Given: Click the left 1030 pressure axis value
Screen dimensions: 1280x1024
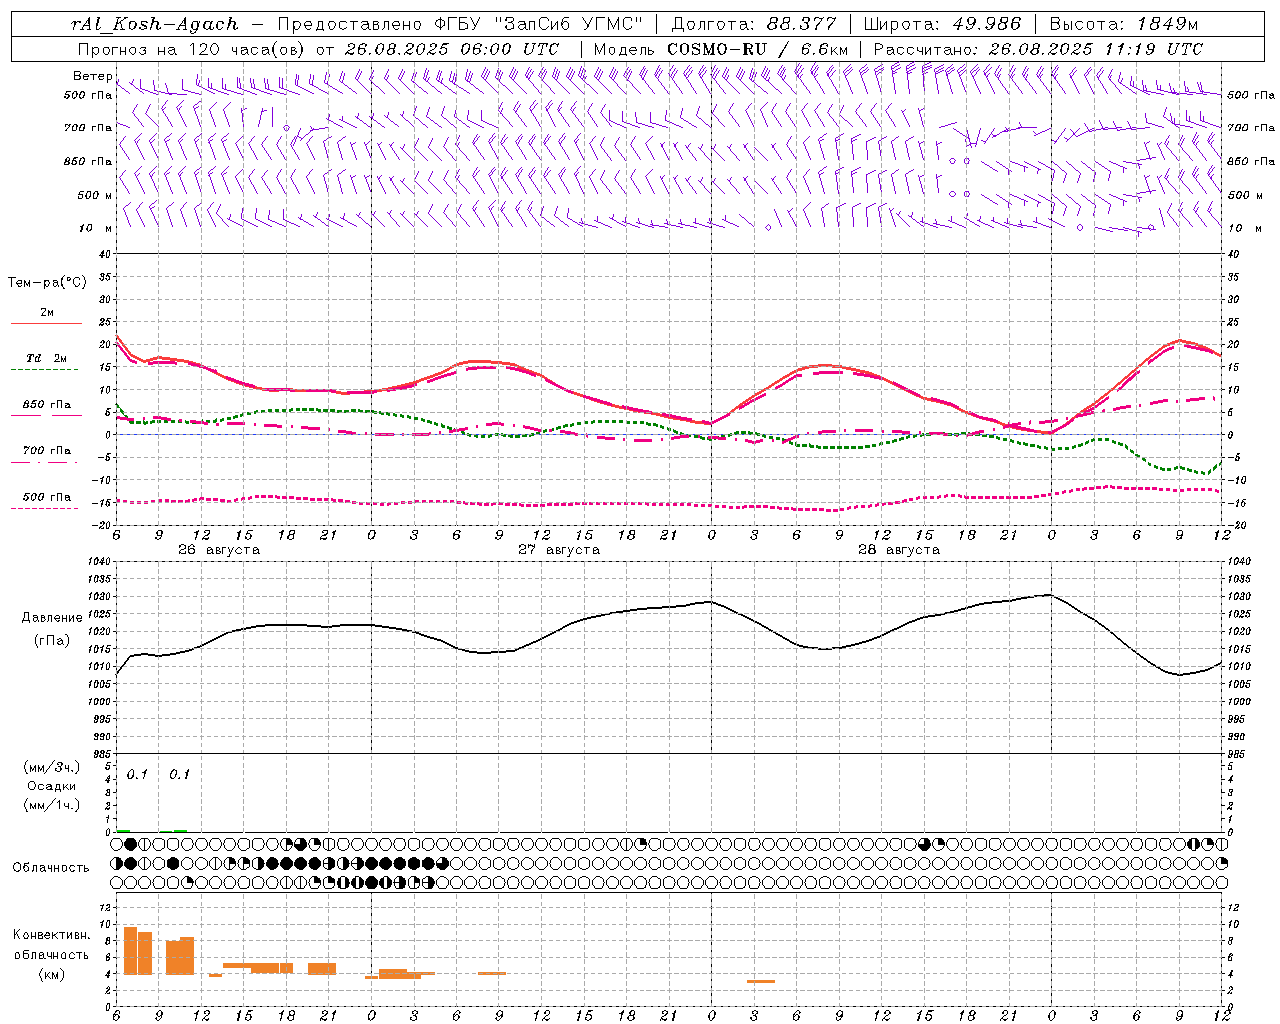Looking at the screenshot, I should pos(99,597).
